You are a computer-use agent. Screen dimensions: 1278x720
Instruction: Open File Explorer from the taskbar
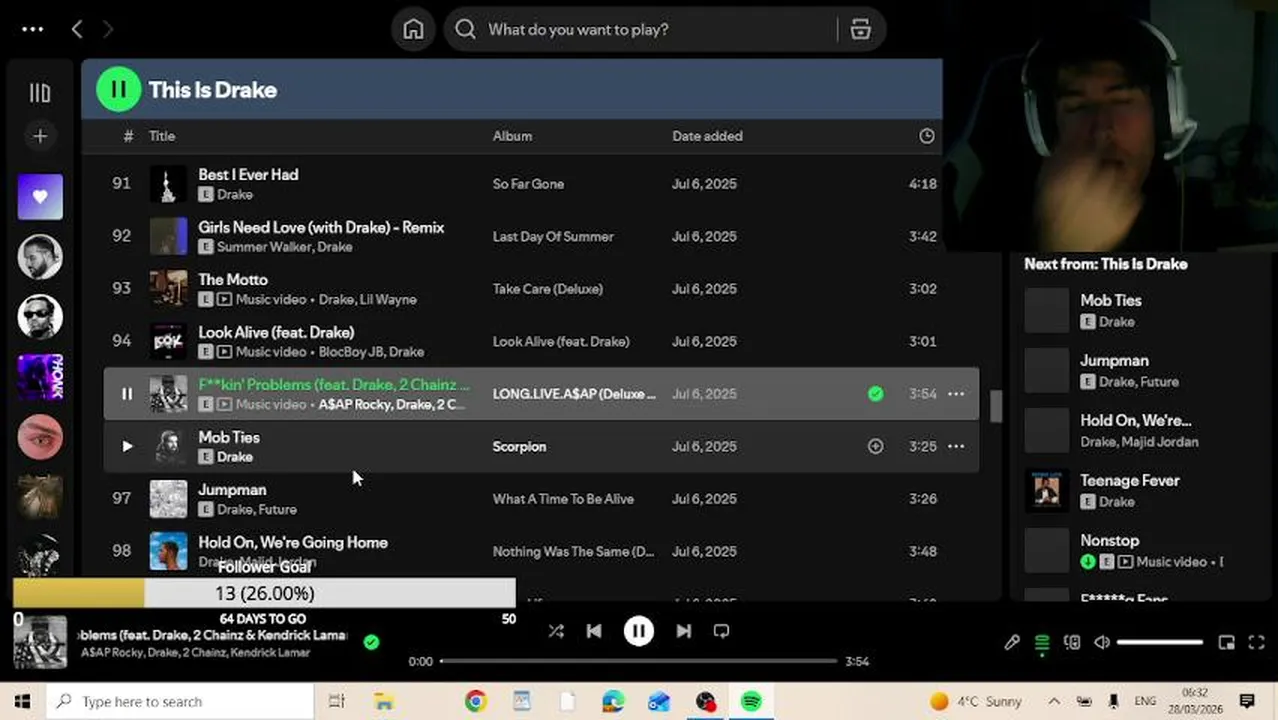coord(384,702)
